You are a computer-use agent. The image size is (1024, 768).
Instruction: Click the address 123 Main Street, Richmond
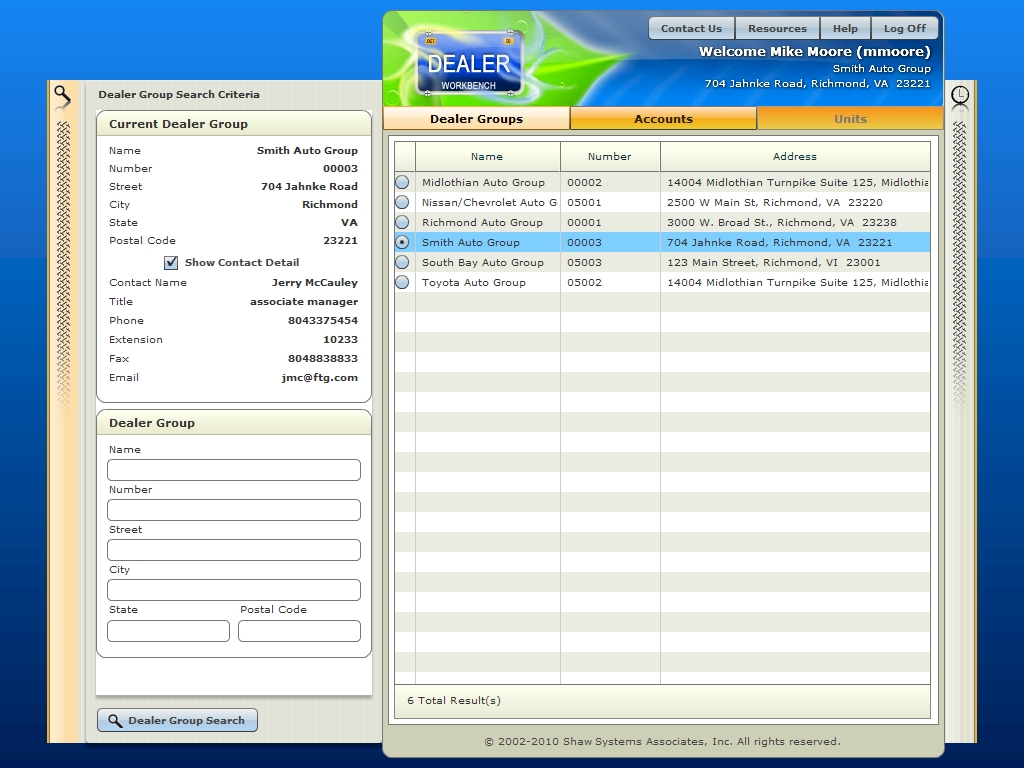773,263
